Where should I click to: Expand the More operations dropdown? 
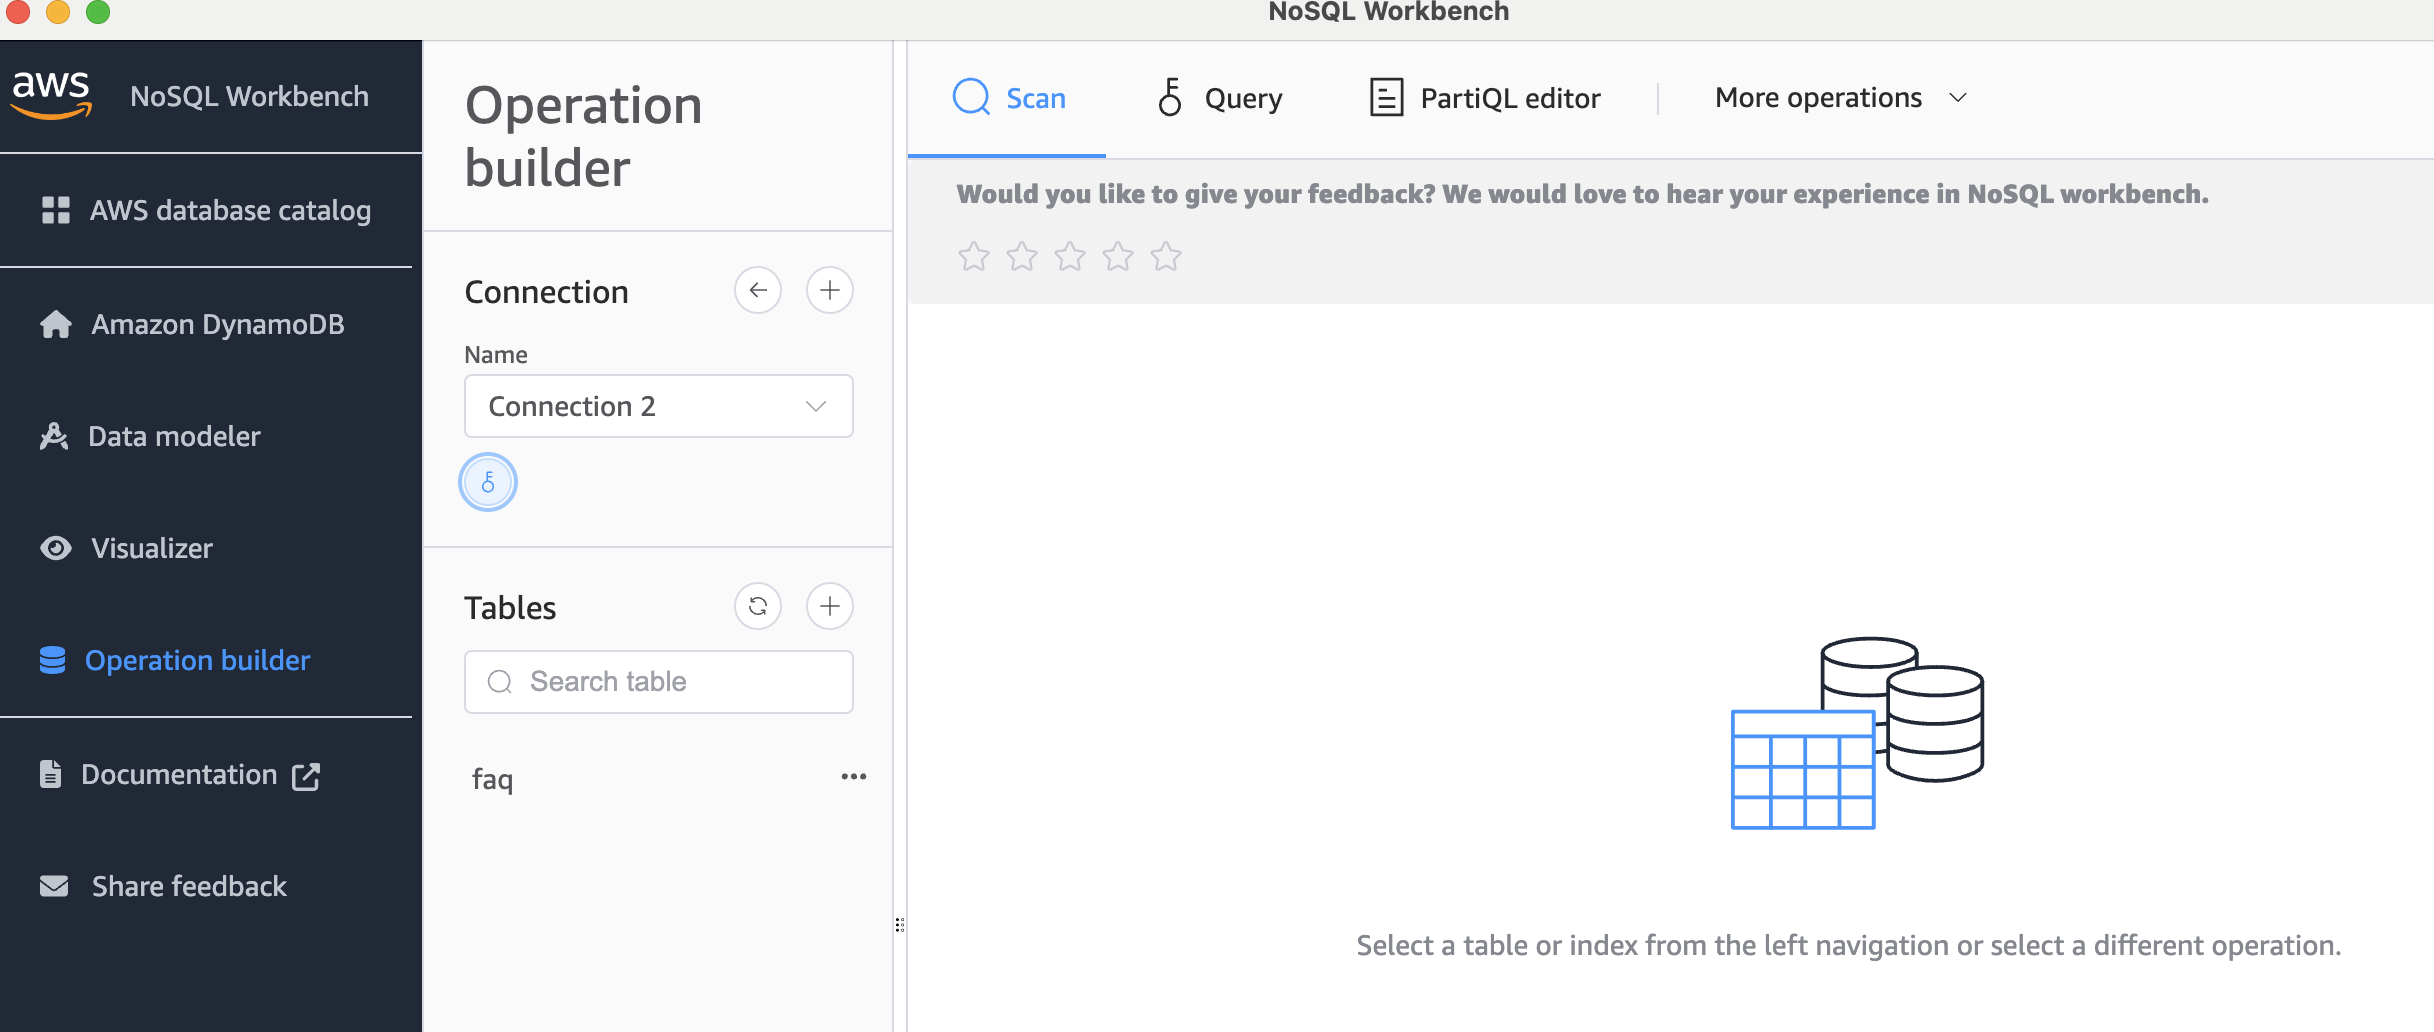pos(1841,98)
